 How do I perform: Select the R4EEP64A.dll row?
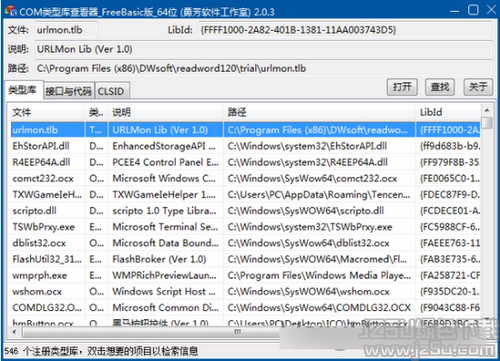(245, 162)
